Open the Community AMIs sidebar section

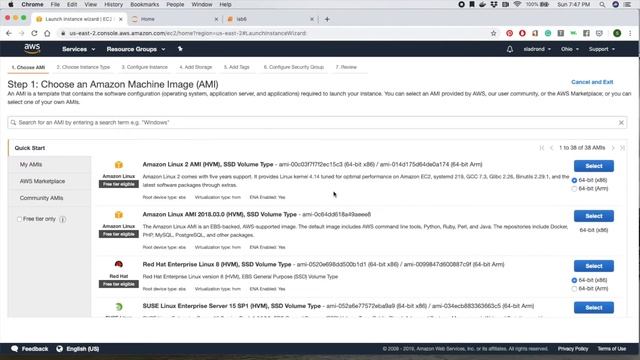(41, 198)
